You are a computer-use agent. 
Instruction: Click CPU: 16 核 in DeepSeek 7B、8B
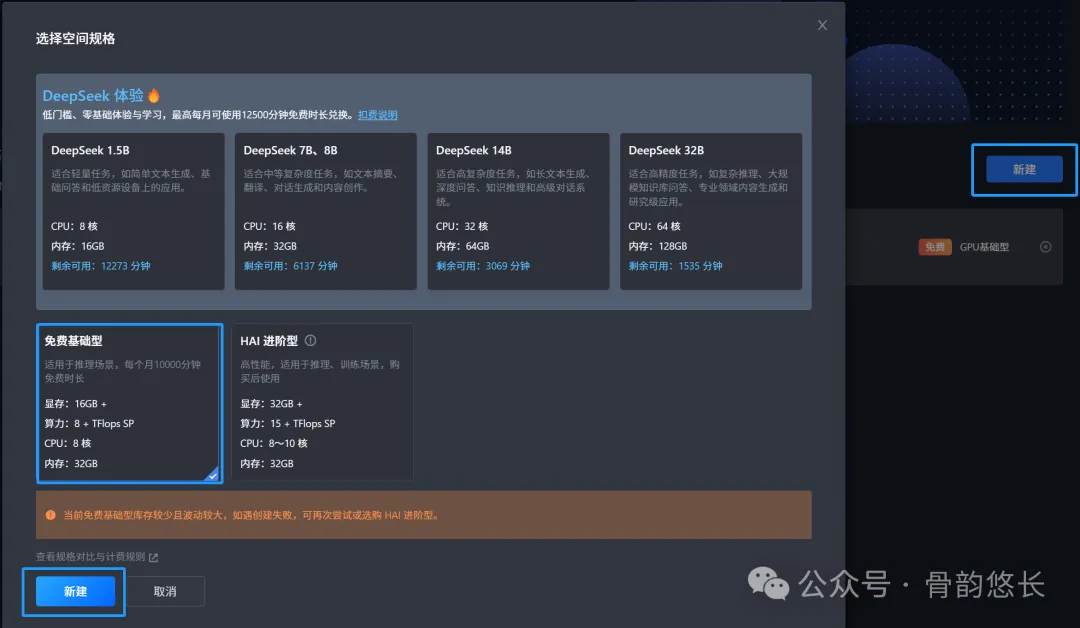point(269,226)
